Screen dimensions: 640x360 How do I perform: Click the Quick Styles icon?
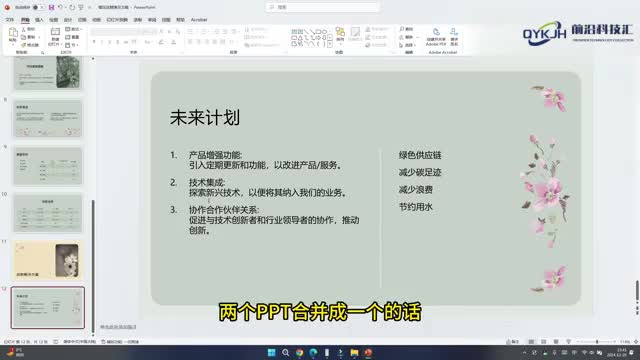(x=355, y=34)
